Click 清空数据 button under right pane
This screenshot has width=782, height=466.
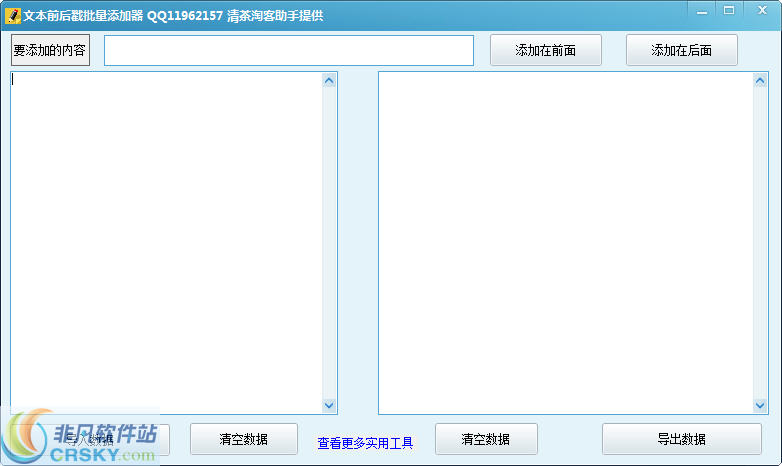point(486,439)
